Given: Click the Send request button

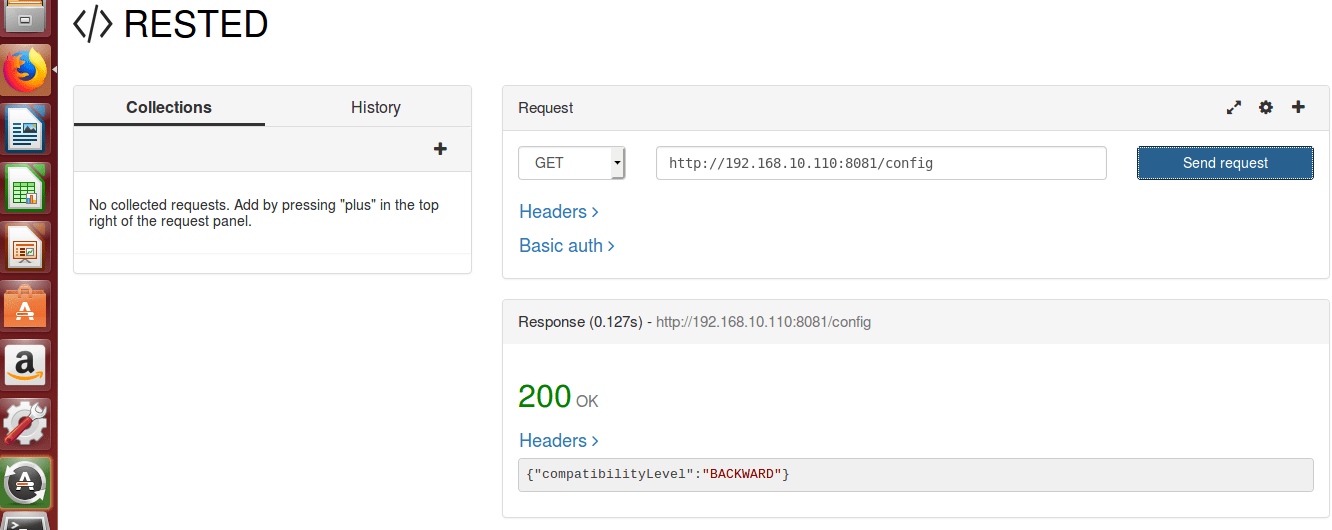Looking at the screenshot, I should click(1225, 163).
